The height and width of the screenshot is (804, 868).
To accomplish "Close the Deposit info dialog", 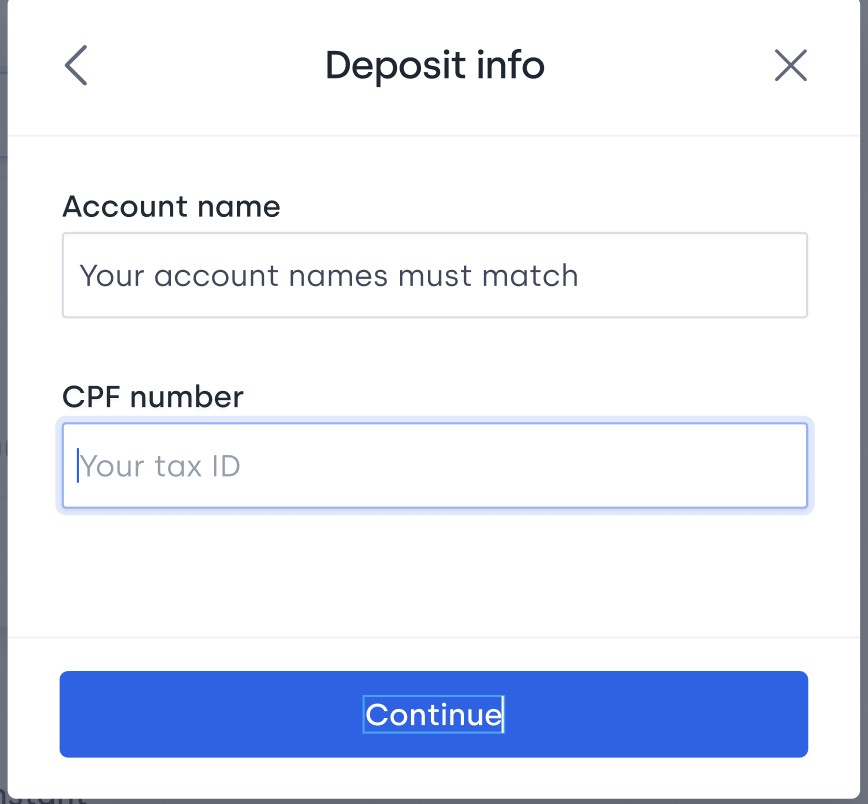I will [790, 65].
